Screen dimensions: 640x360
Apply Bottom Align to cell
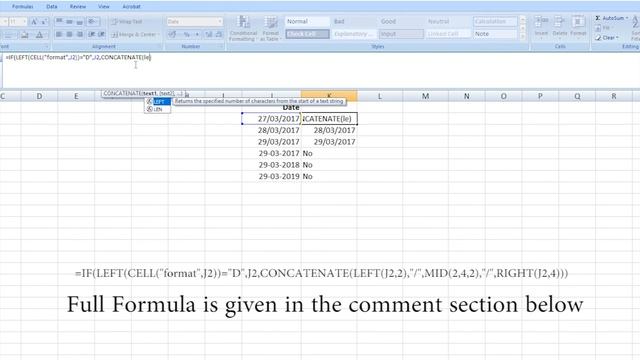click(x=79, y=22)
